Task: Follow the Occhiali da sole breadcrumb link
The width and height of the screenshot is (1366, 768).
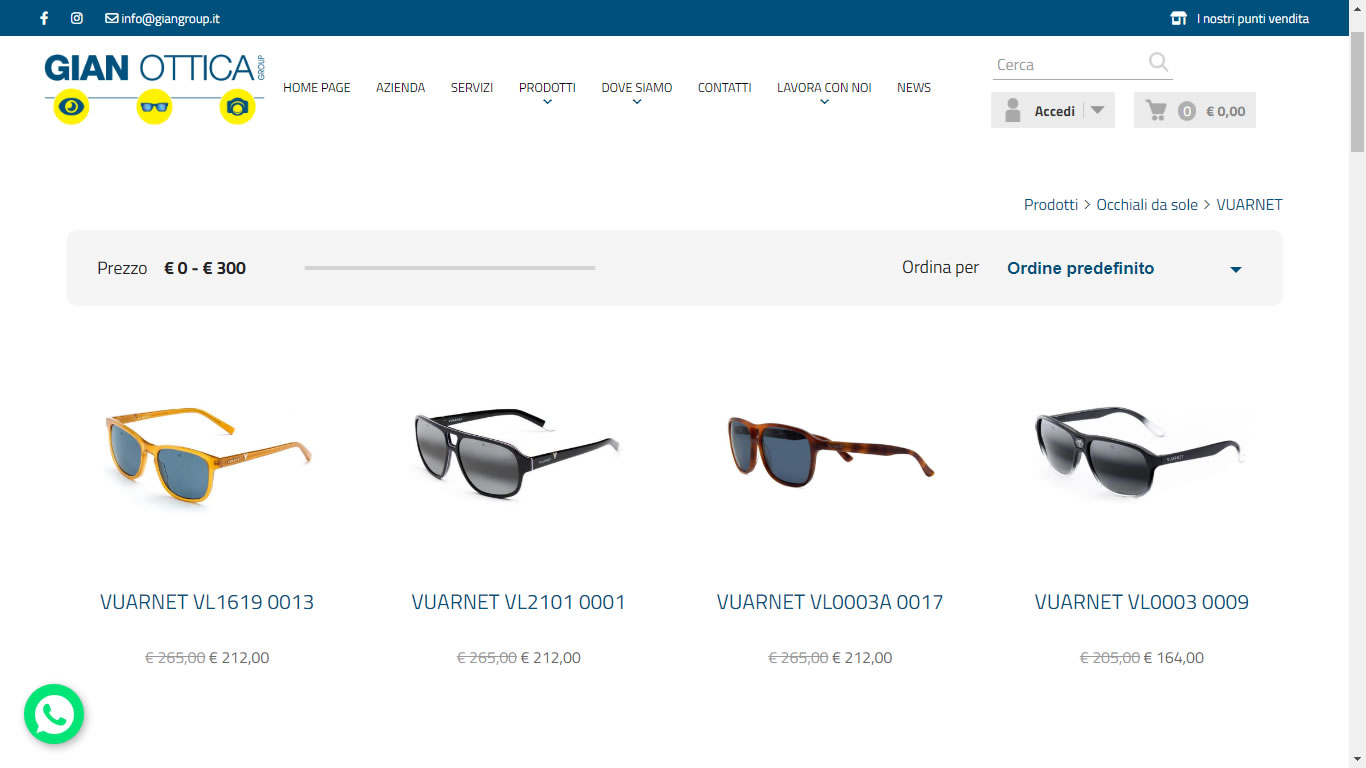Action: pos(1147,205)
